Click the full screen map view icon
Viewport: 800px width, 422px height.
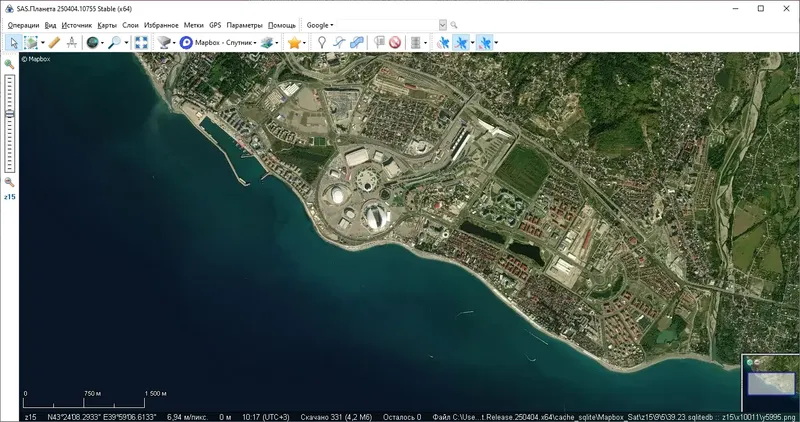(141, 43)
